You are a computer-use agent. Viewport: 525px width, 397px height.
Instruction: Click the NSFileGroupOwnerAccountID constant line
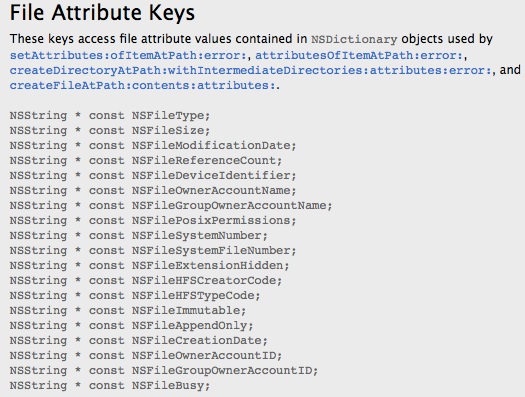(164, 371)
